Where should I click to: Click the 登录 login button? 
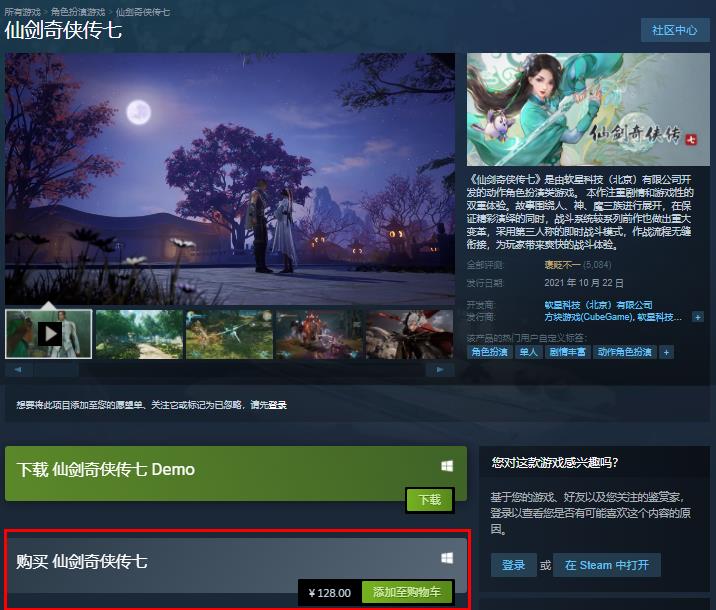coord(514,565)
